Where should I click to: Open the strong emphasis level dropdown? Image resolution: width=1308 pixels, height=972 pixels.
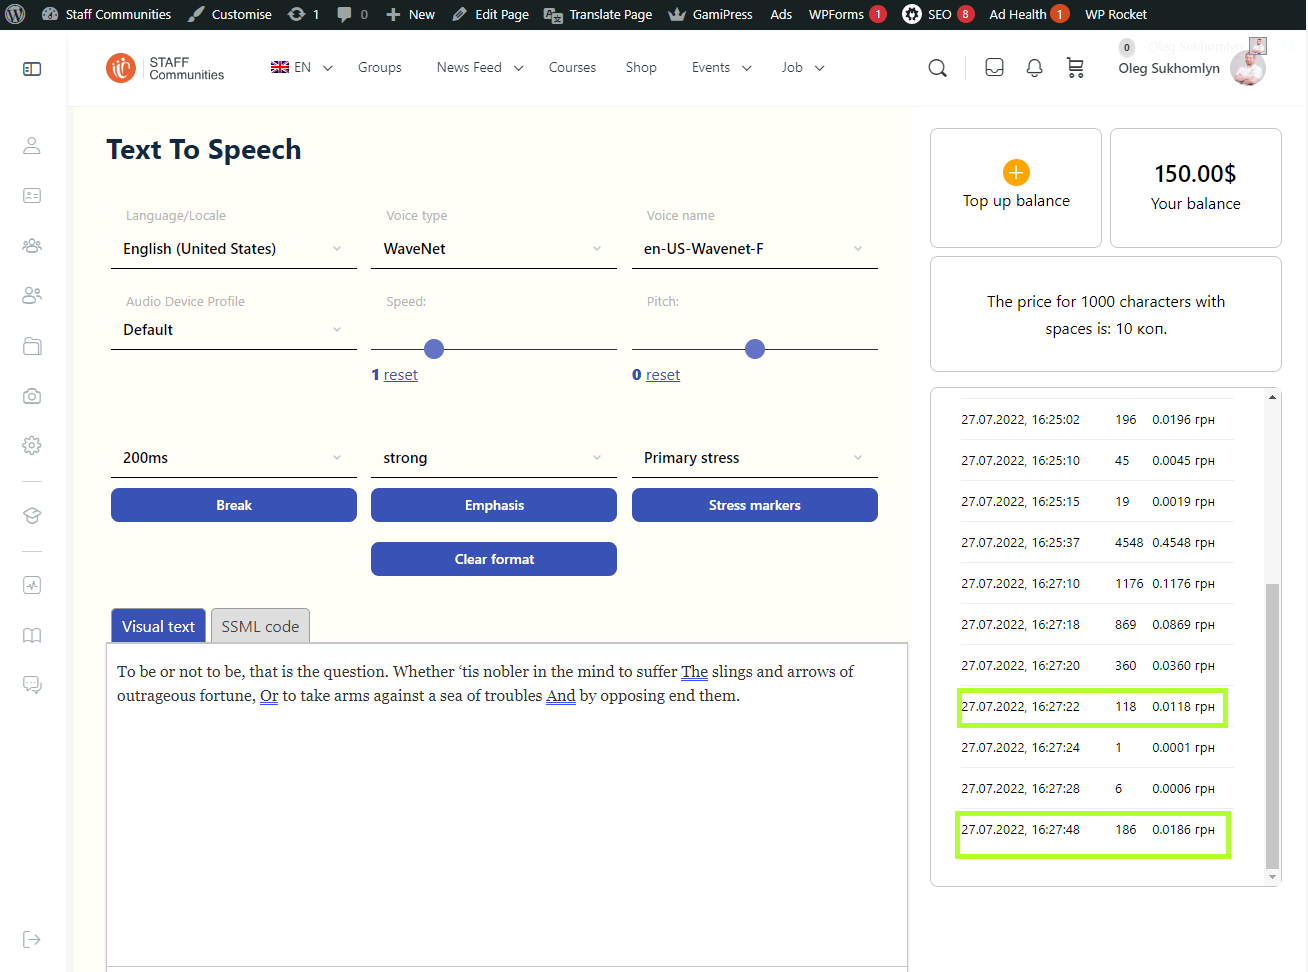(x=494, y=458)
